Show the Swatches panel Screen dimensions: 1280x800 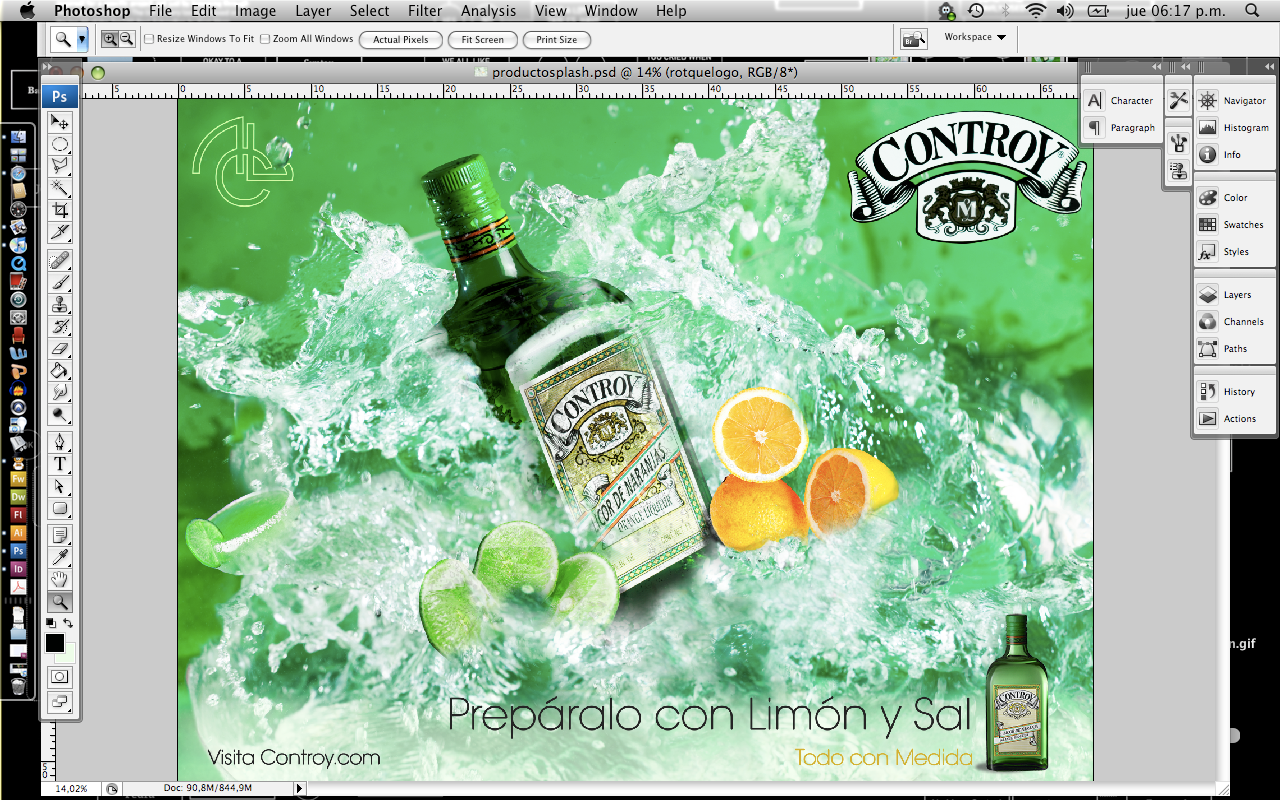[1240, 224]
